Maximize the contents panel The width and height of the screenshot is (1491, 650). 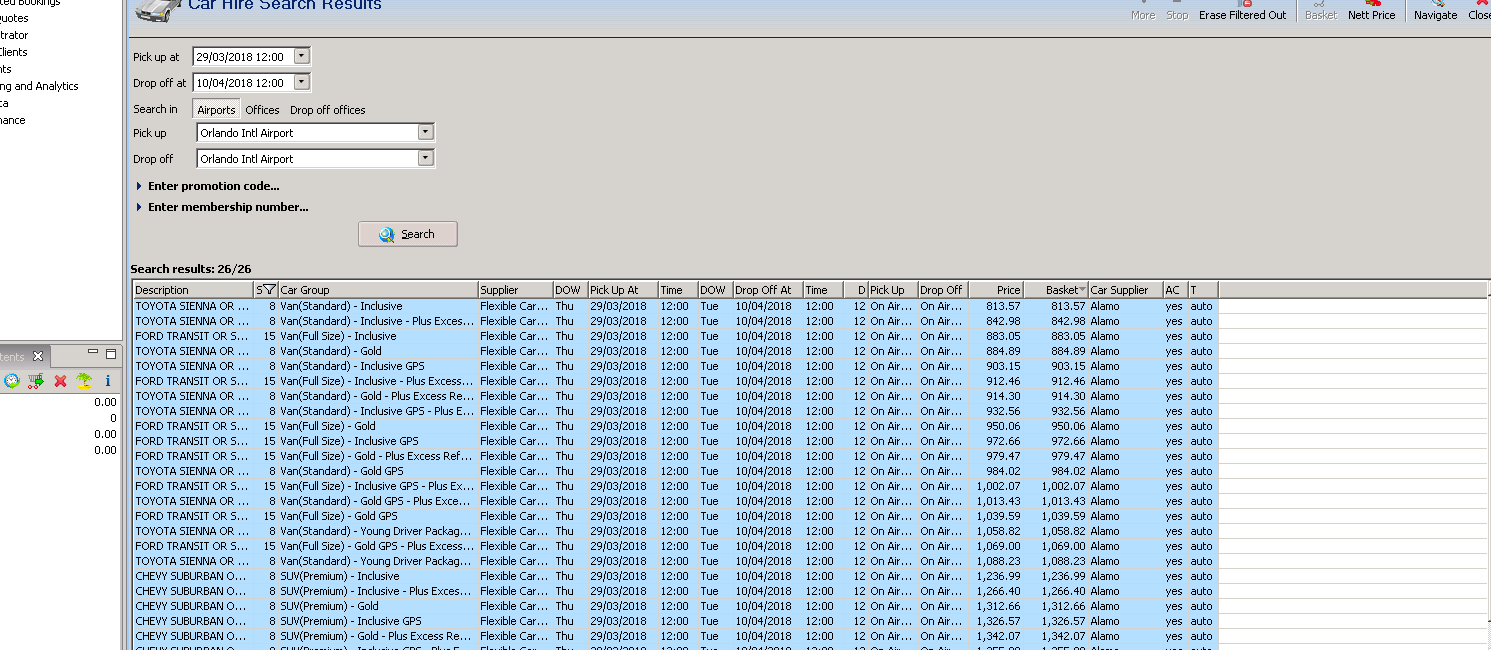click(x=111, y=354)
